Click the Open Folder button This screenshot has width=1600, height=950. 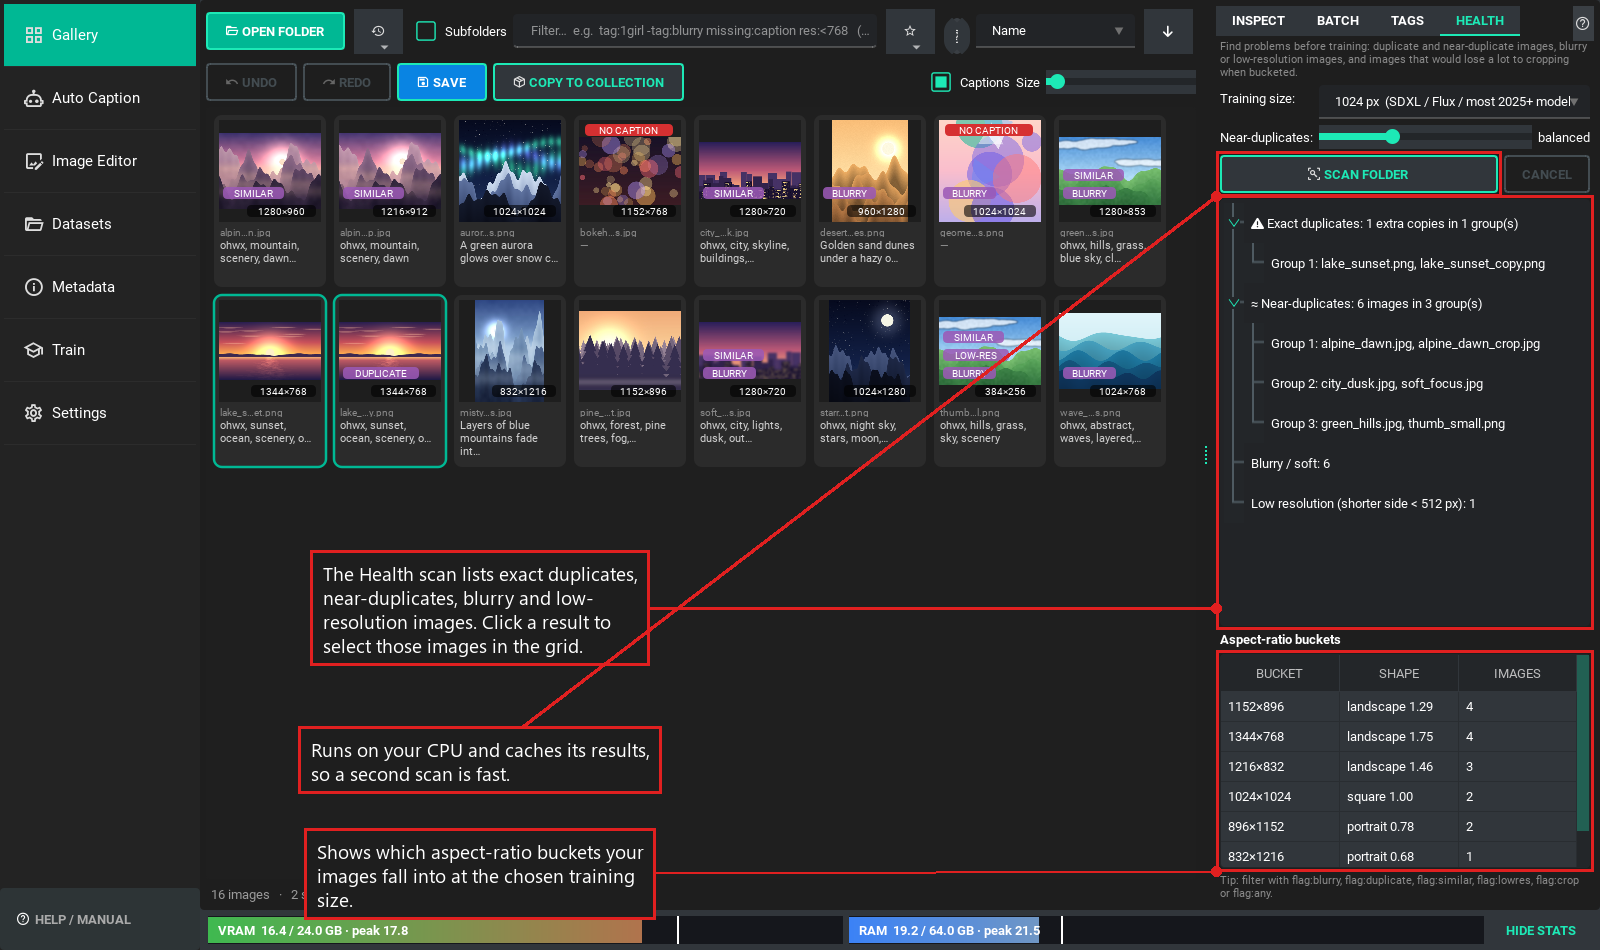[x=275, y=31]
